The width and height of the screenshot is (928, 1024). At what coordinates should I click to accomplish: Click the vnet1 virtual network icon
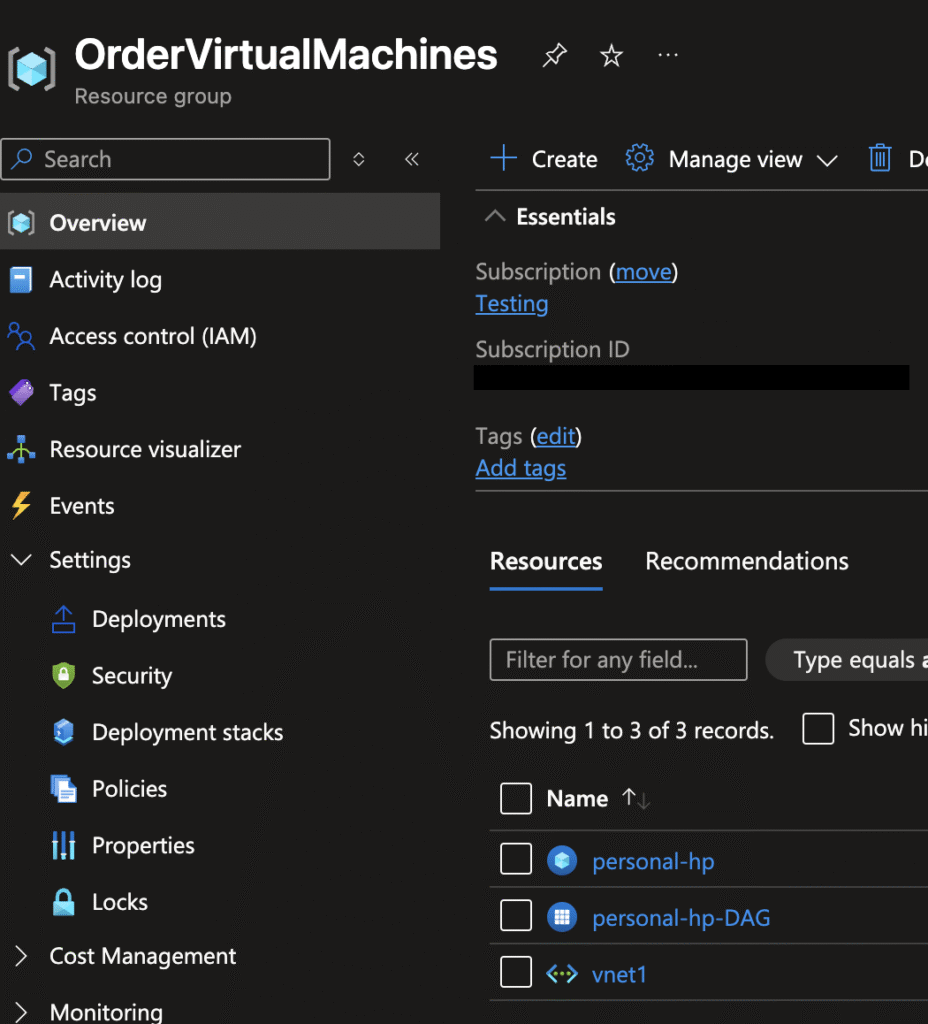pyautogui.click(x=562, y=974)
